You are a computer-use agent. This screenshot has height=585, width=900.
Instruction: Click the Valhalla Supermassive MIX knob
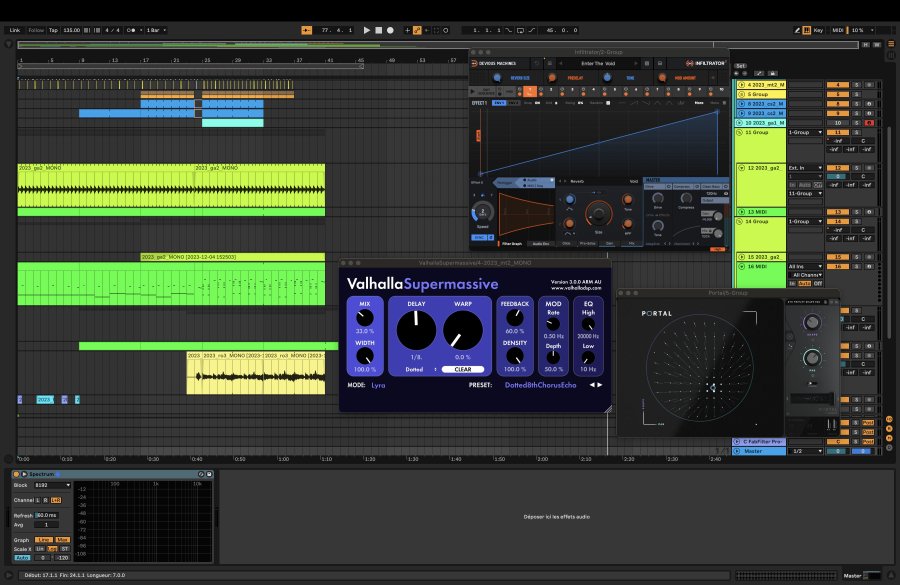(364, 317)
